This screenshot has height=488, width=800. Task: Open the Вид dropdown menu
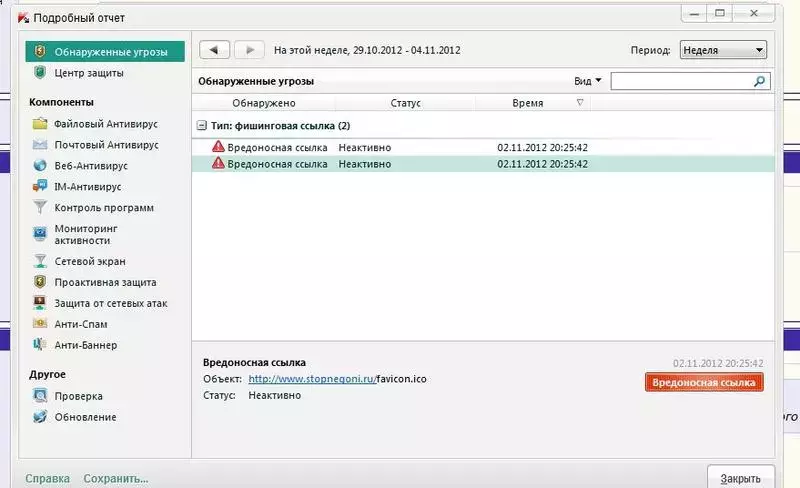(x=588, y=81)
